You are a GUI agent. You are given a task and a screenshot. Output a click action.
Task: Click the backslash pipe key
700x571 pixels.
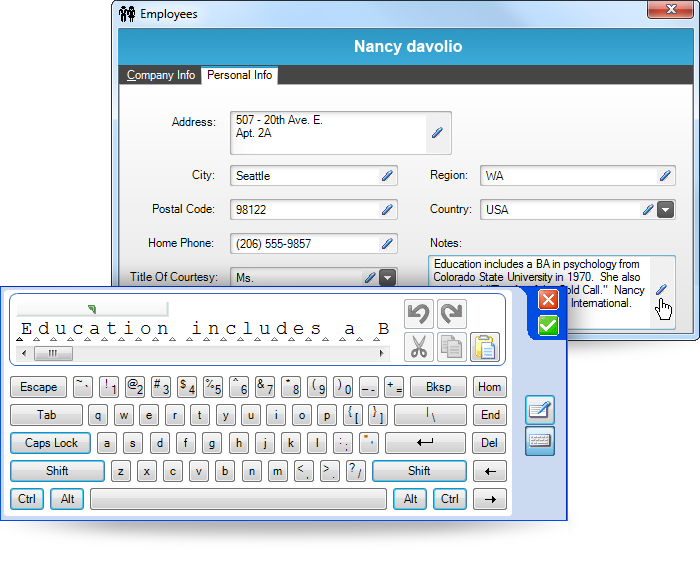click(430, 415)
